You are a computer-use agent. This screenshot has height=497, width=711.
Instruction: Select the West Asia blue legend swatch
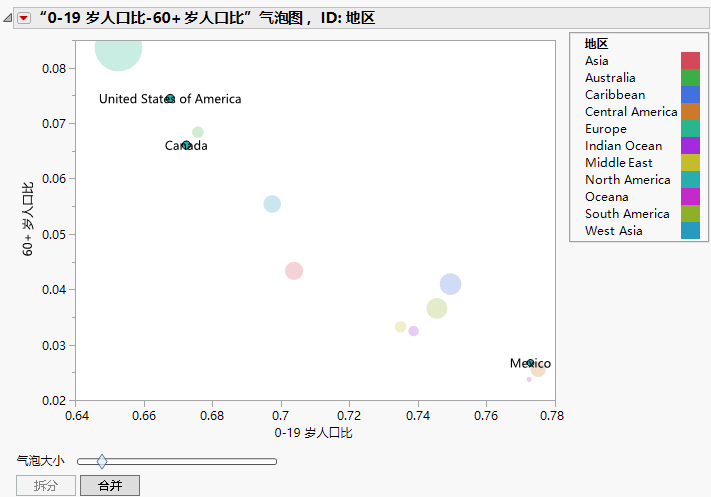point(690,230)
